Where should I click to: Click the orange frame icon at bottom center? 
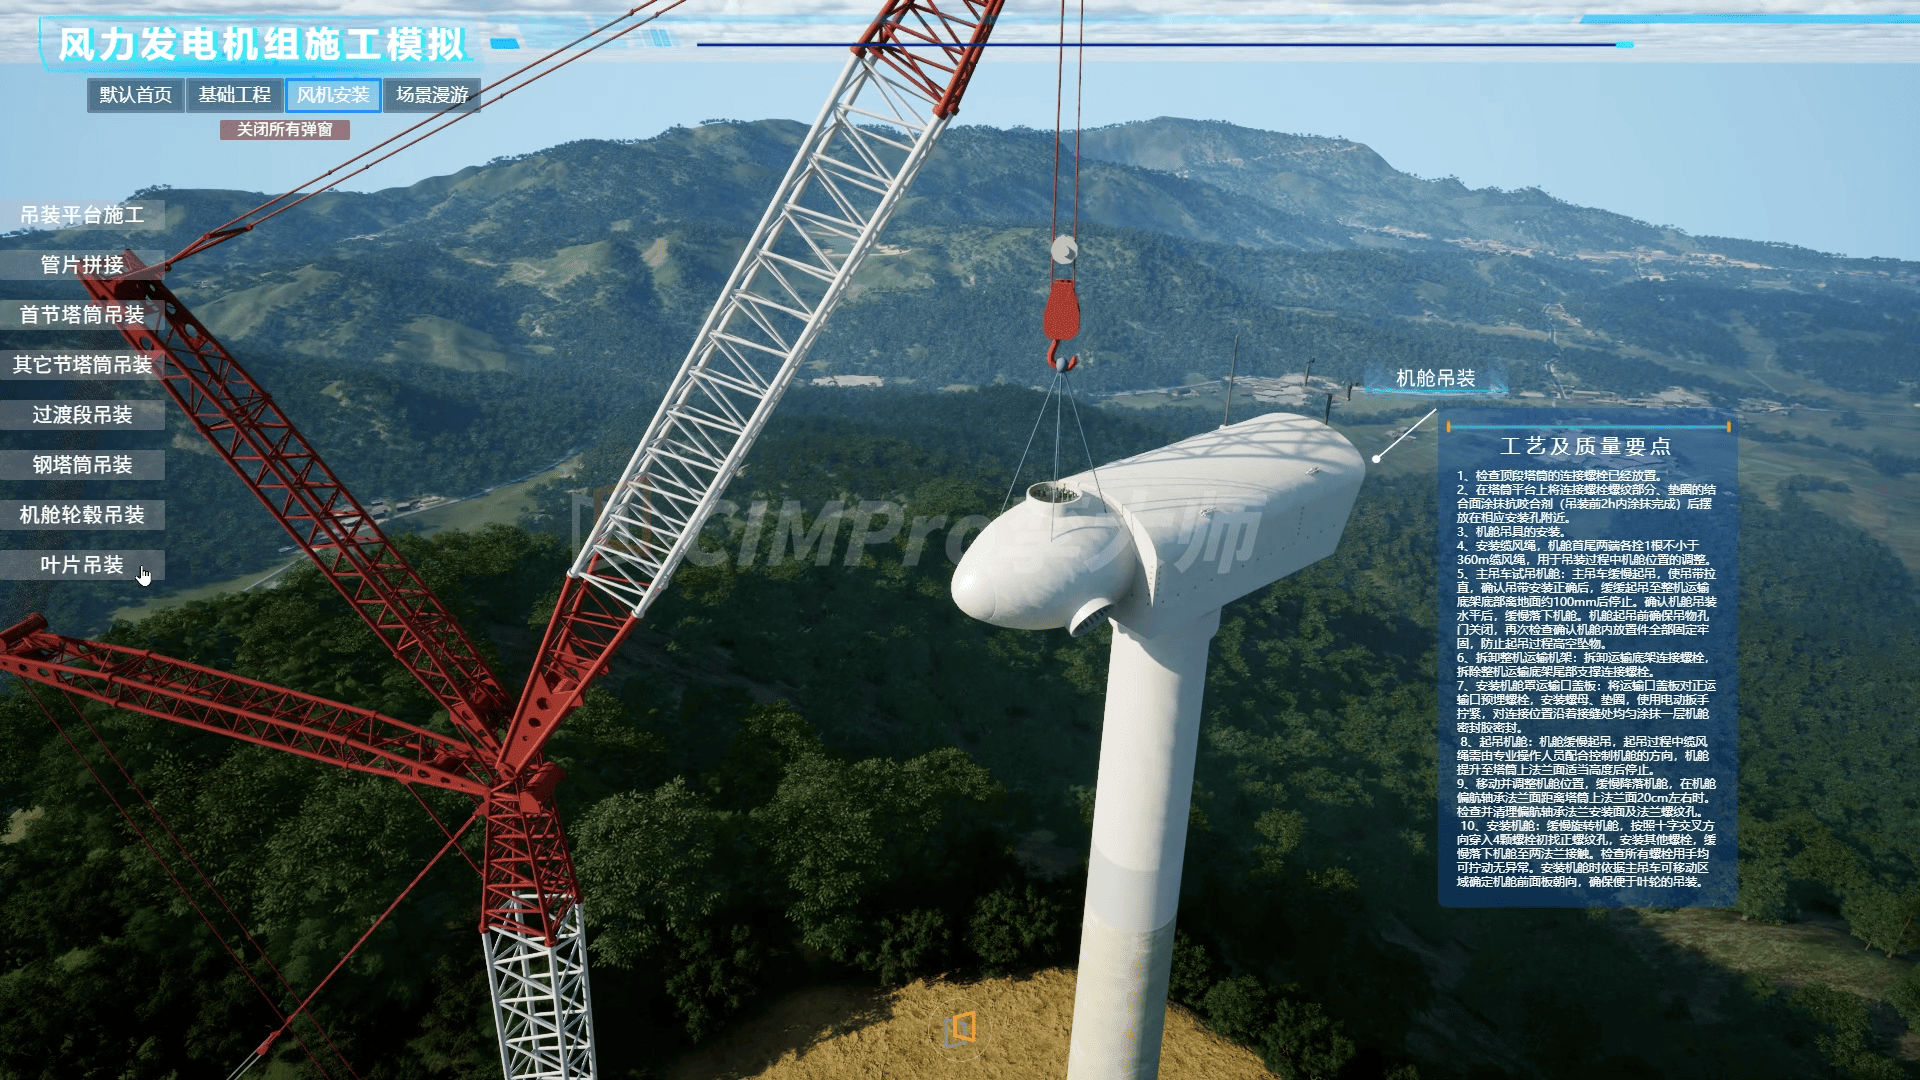coord(960,1028)
